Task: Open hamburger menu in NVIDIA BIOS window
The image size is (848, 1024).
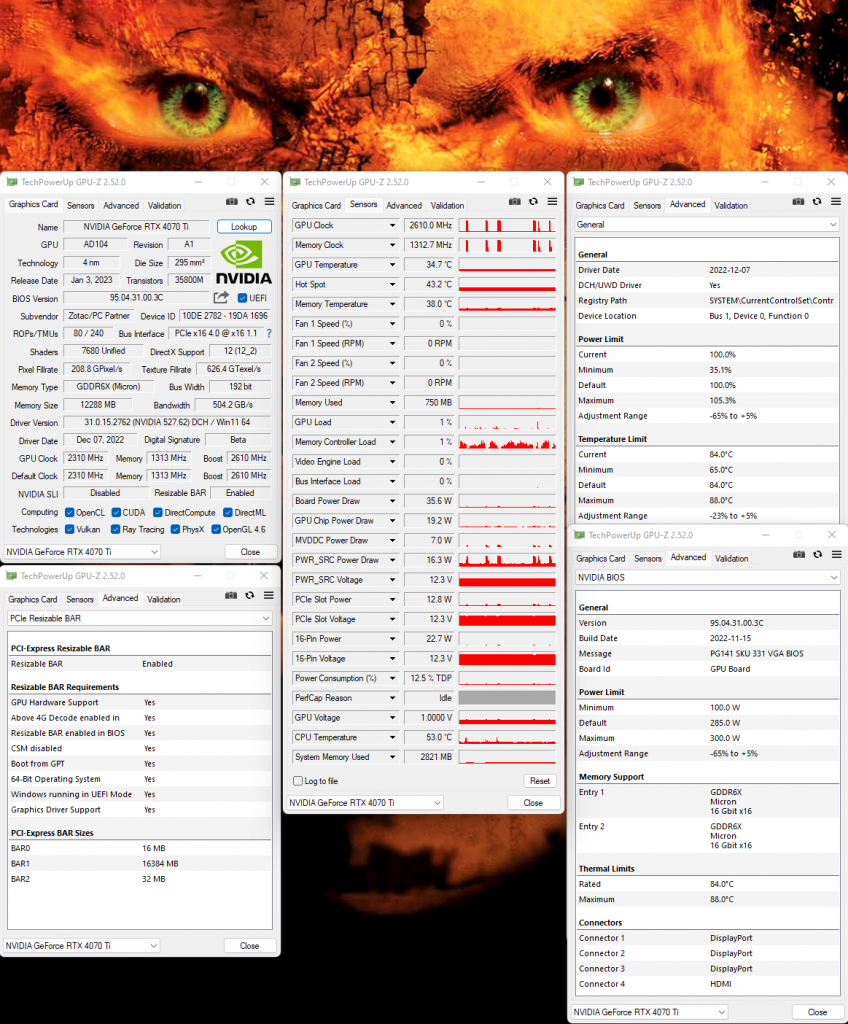Action: pos(836,554)
